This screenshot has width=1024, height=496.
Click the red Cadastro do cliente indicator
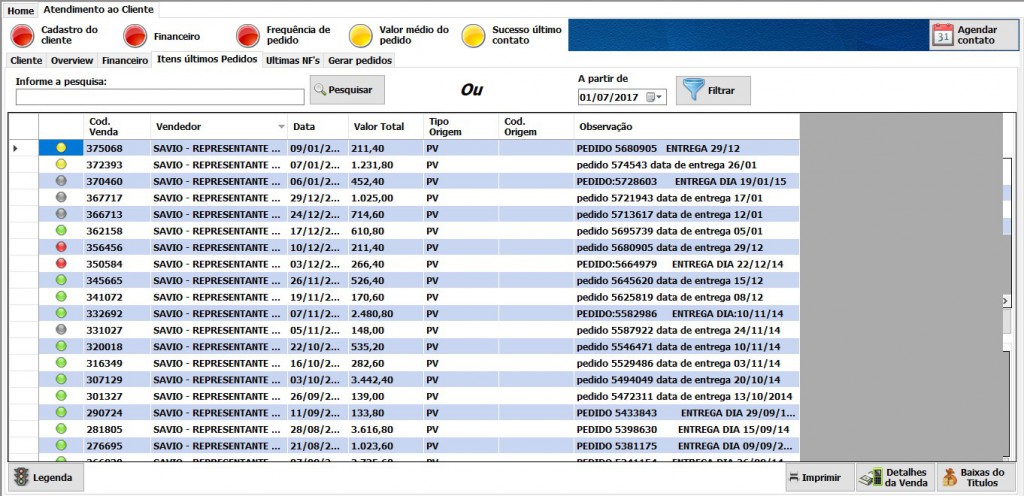[x=22, y=36]
